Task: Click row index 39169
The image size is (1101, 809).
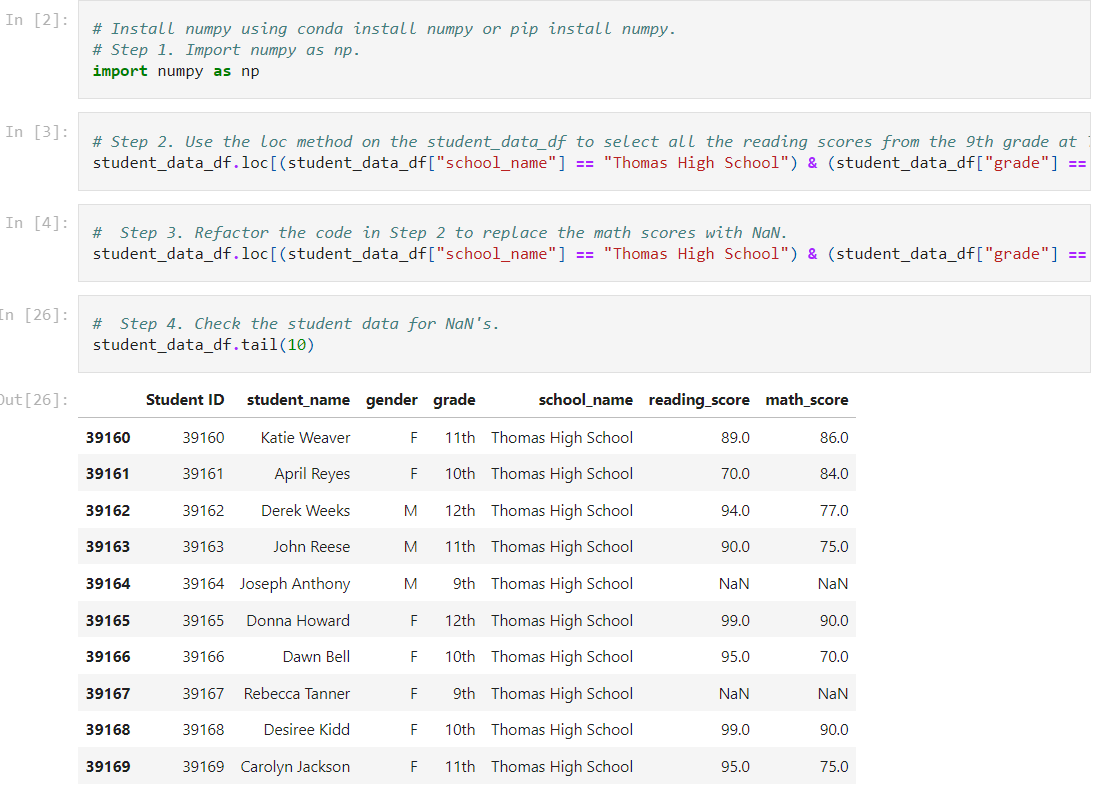Action: (108, 767)
